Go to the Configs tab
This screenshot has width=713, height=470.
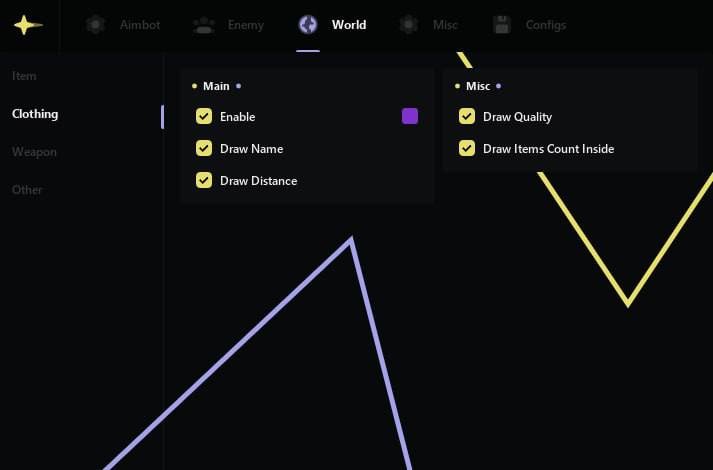tap(546, 25)
